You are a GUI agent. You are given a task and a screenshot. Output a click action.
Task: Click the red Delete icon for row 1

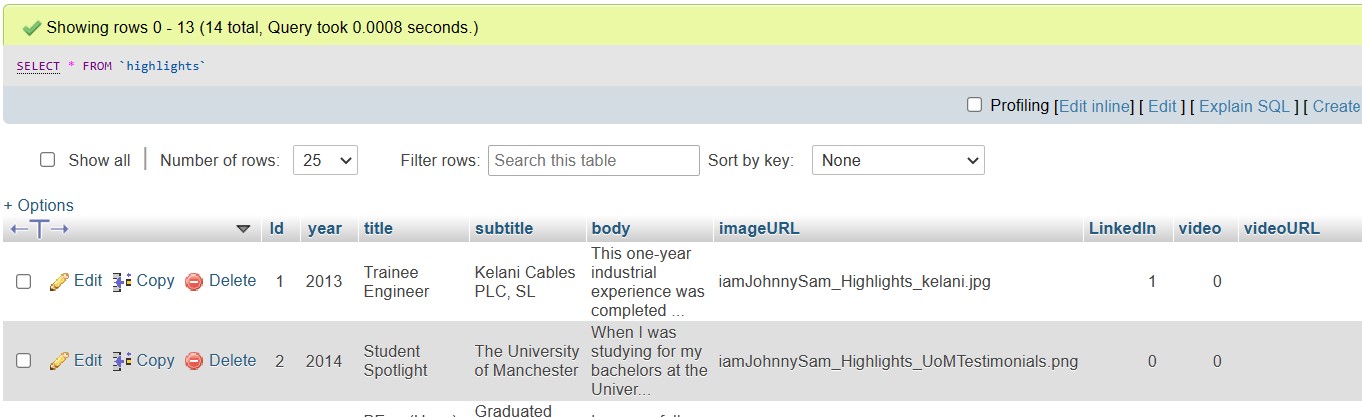[194, 282]
